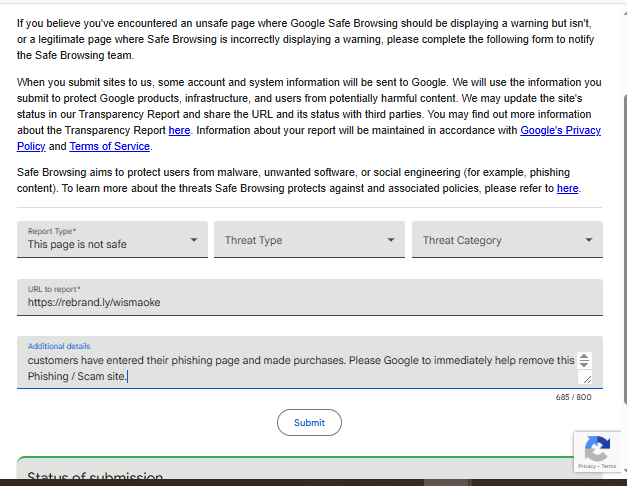Screen dimensions: 627x486
Task: Click the 685 / 800 character counter
Action: tap(573, 397)
